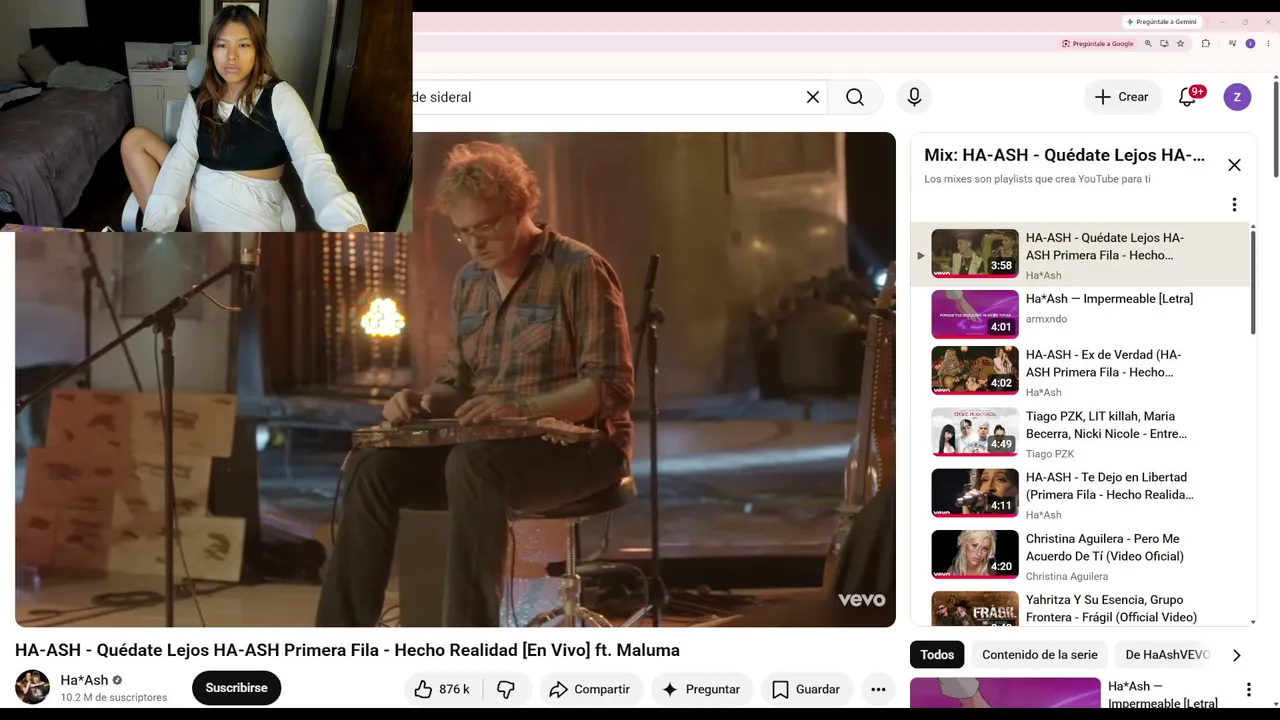Save the video with Guardar

[806, 689]
